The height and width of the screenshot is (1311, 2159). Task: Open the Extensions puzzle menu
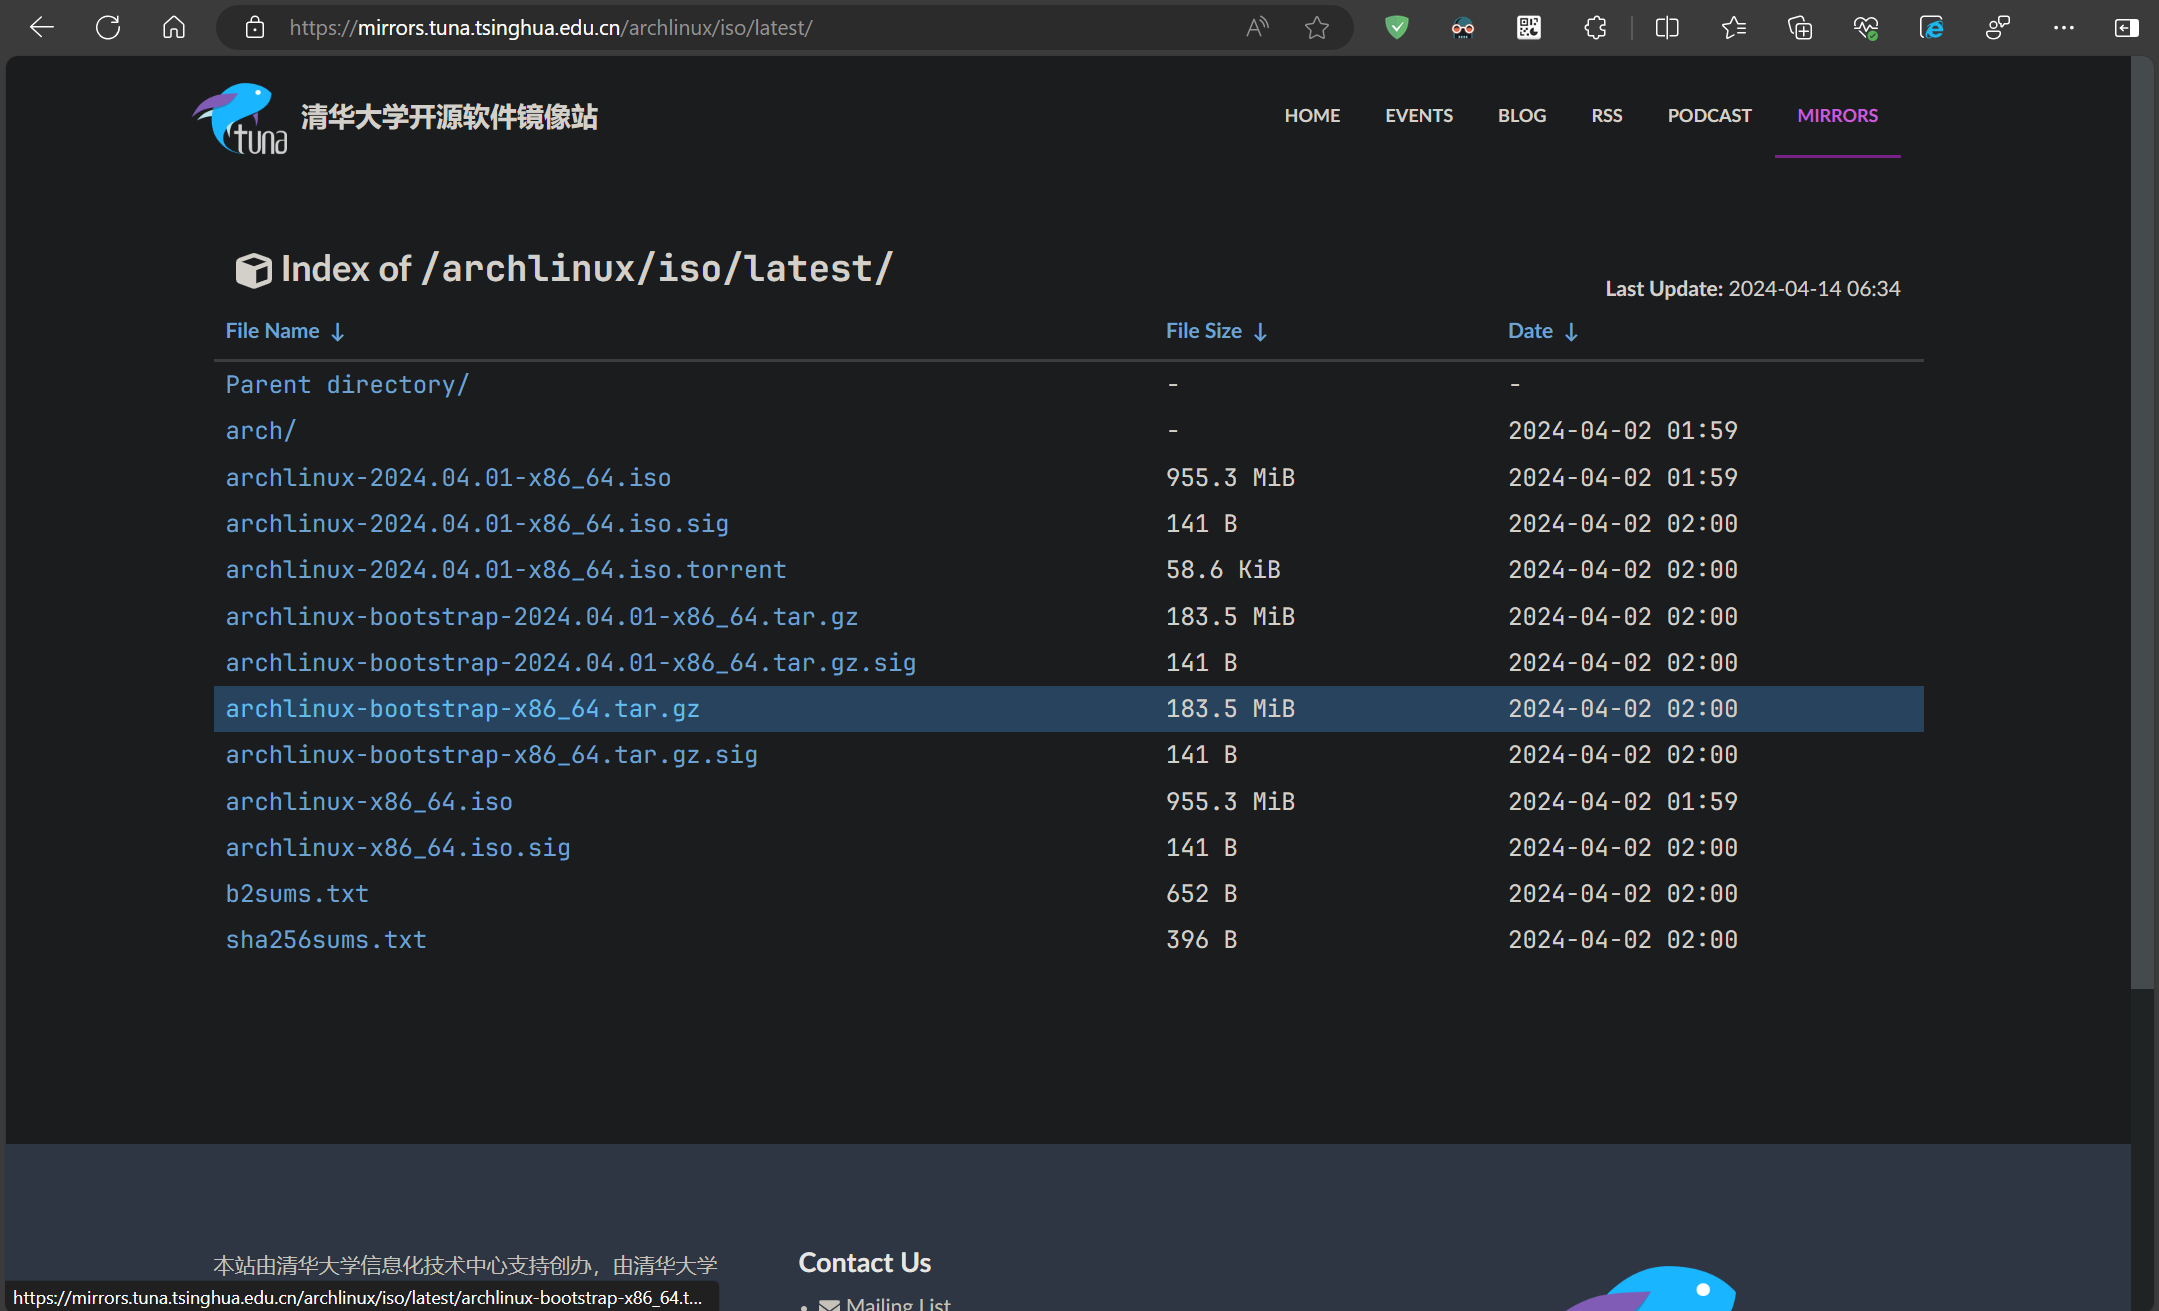(x=1595, y=28)
